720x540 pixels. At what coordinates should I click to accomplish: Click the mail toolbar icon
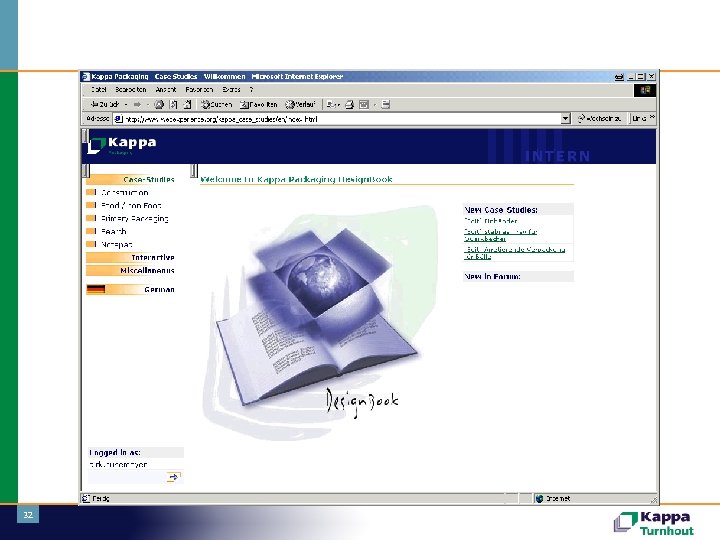[x=333, y=105]
